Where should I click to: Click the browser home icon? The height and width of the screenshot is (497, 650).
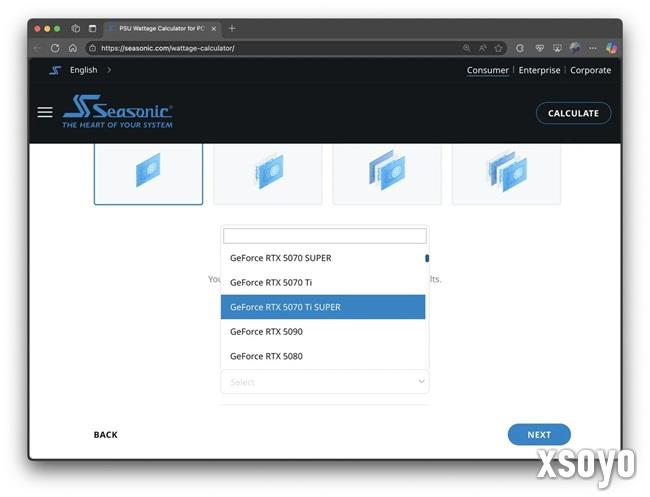click(x=73, y=48)
